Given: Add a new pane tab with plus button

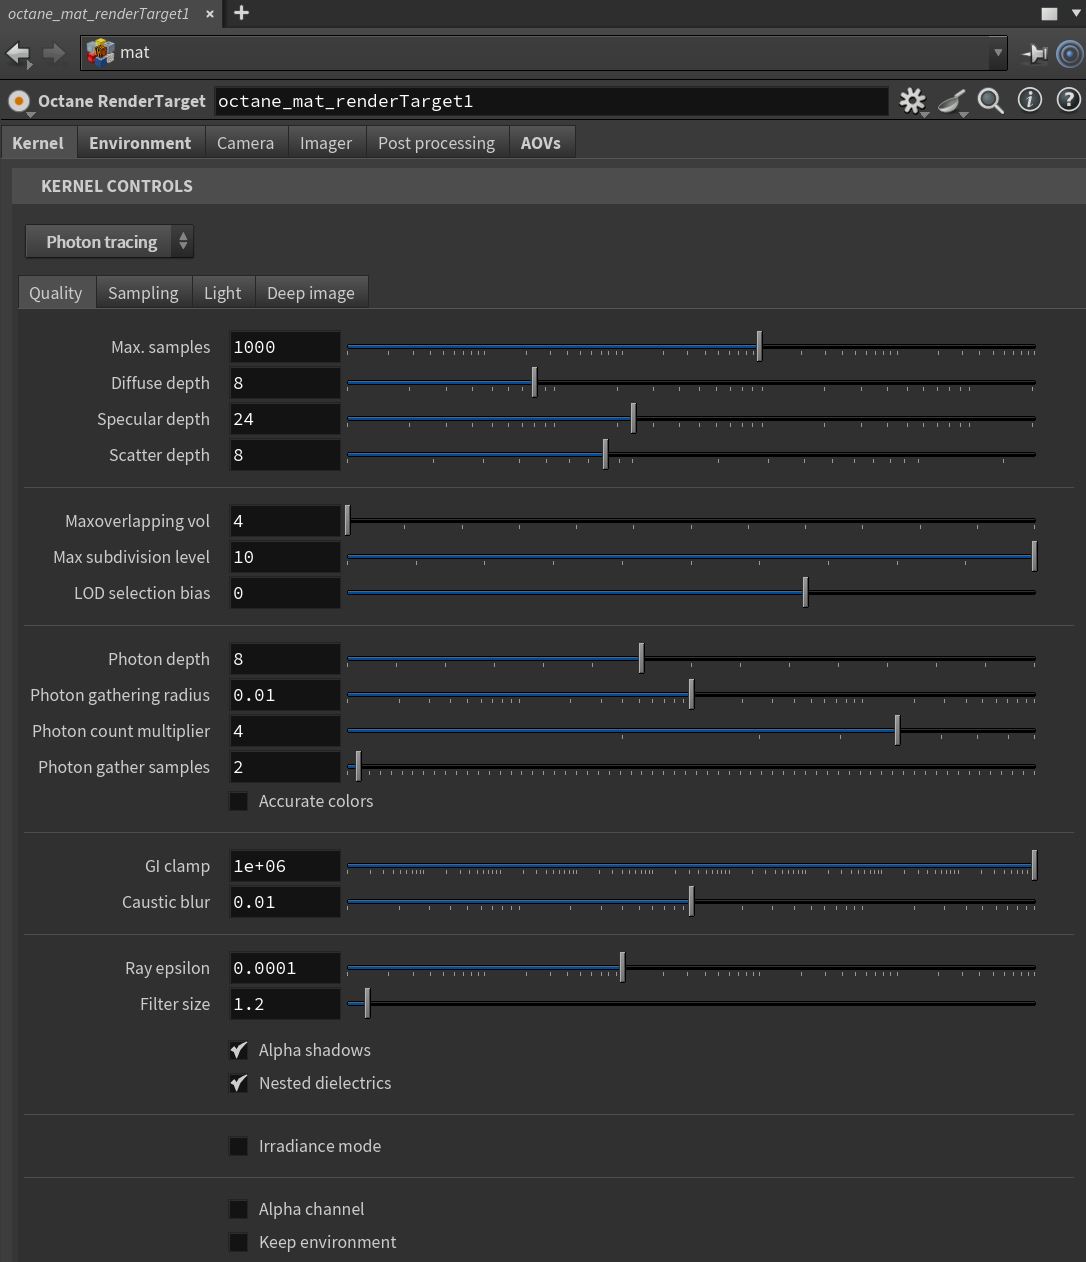Looking at the screenshot, I should click(241, 13).
